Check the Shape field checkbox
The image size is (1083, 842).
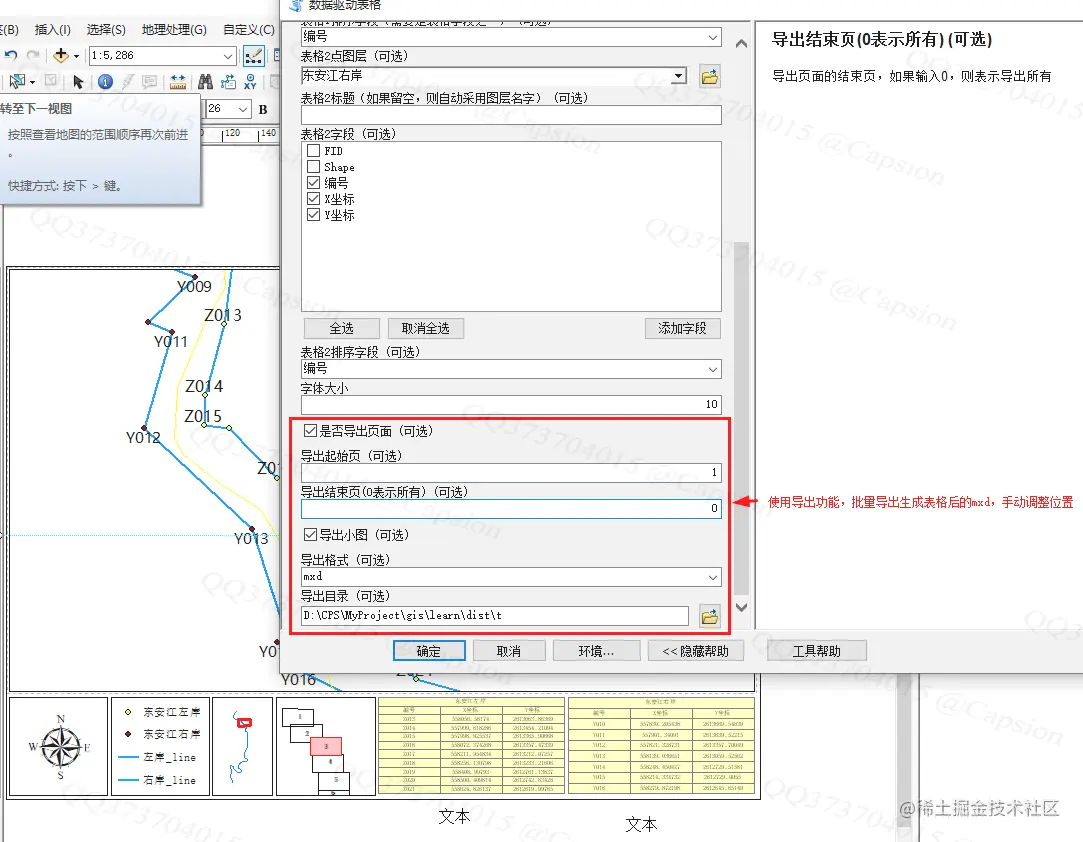[x=314, y=166]
